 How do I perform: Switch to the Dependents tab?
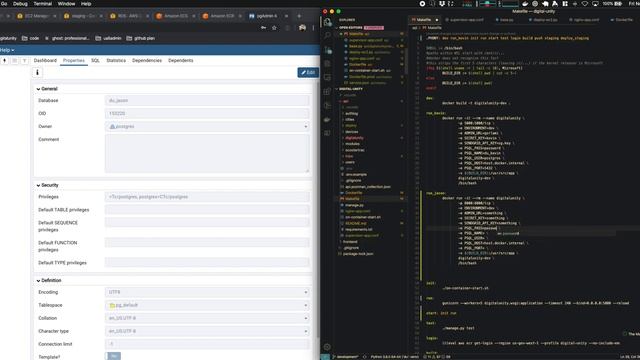(x=180, y=60)
